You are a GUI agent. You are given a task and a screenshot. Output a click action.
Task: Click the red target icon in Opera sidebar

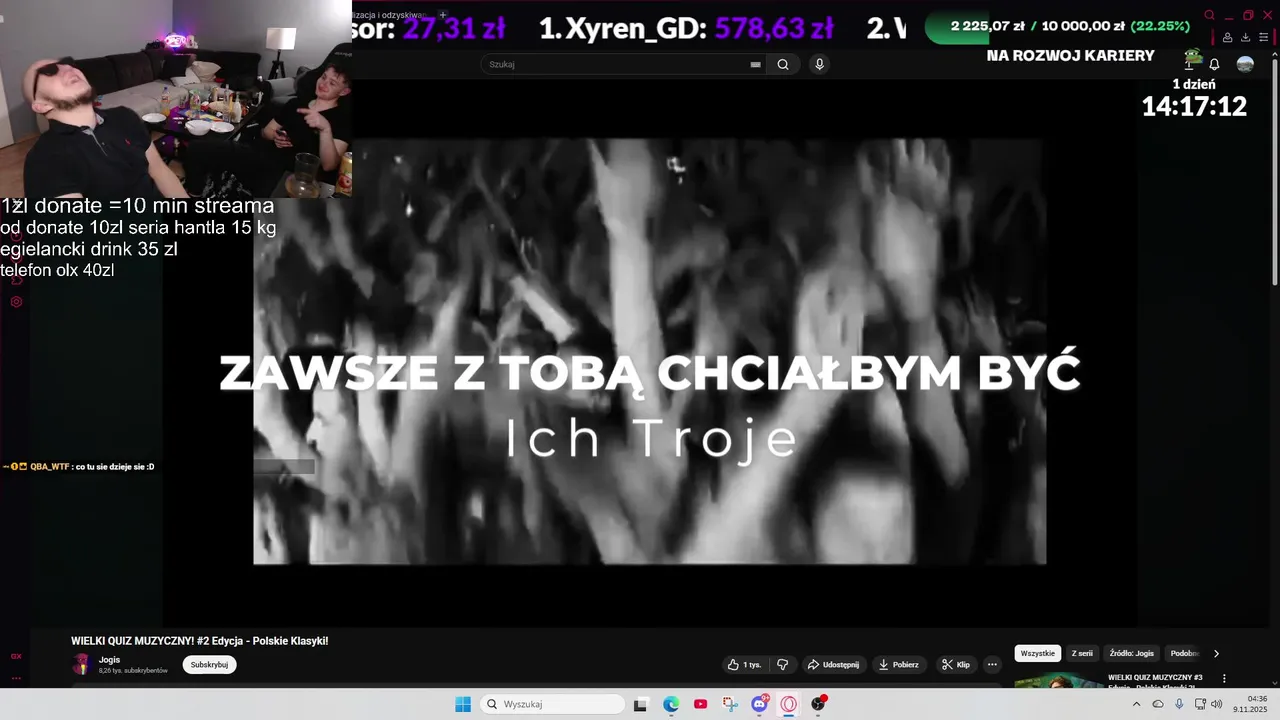(16, 301)
